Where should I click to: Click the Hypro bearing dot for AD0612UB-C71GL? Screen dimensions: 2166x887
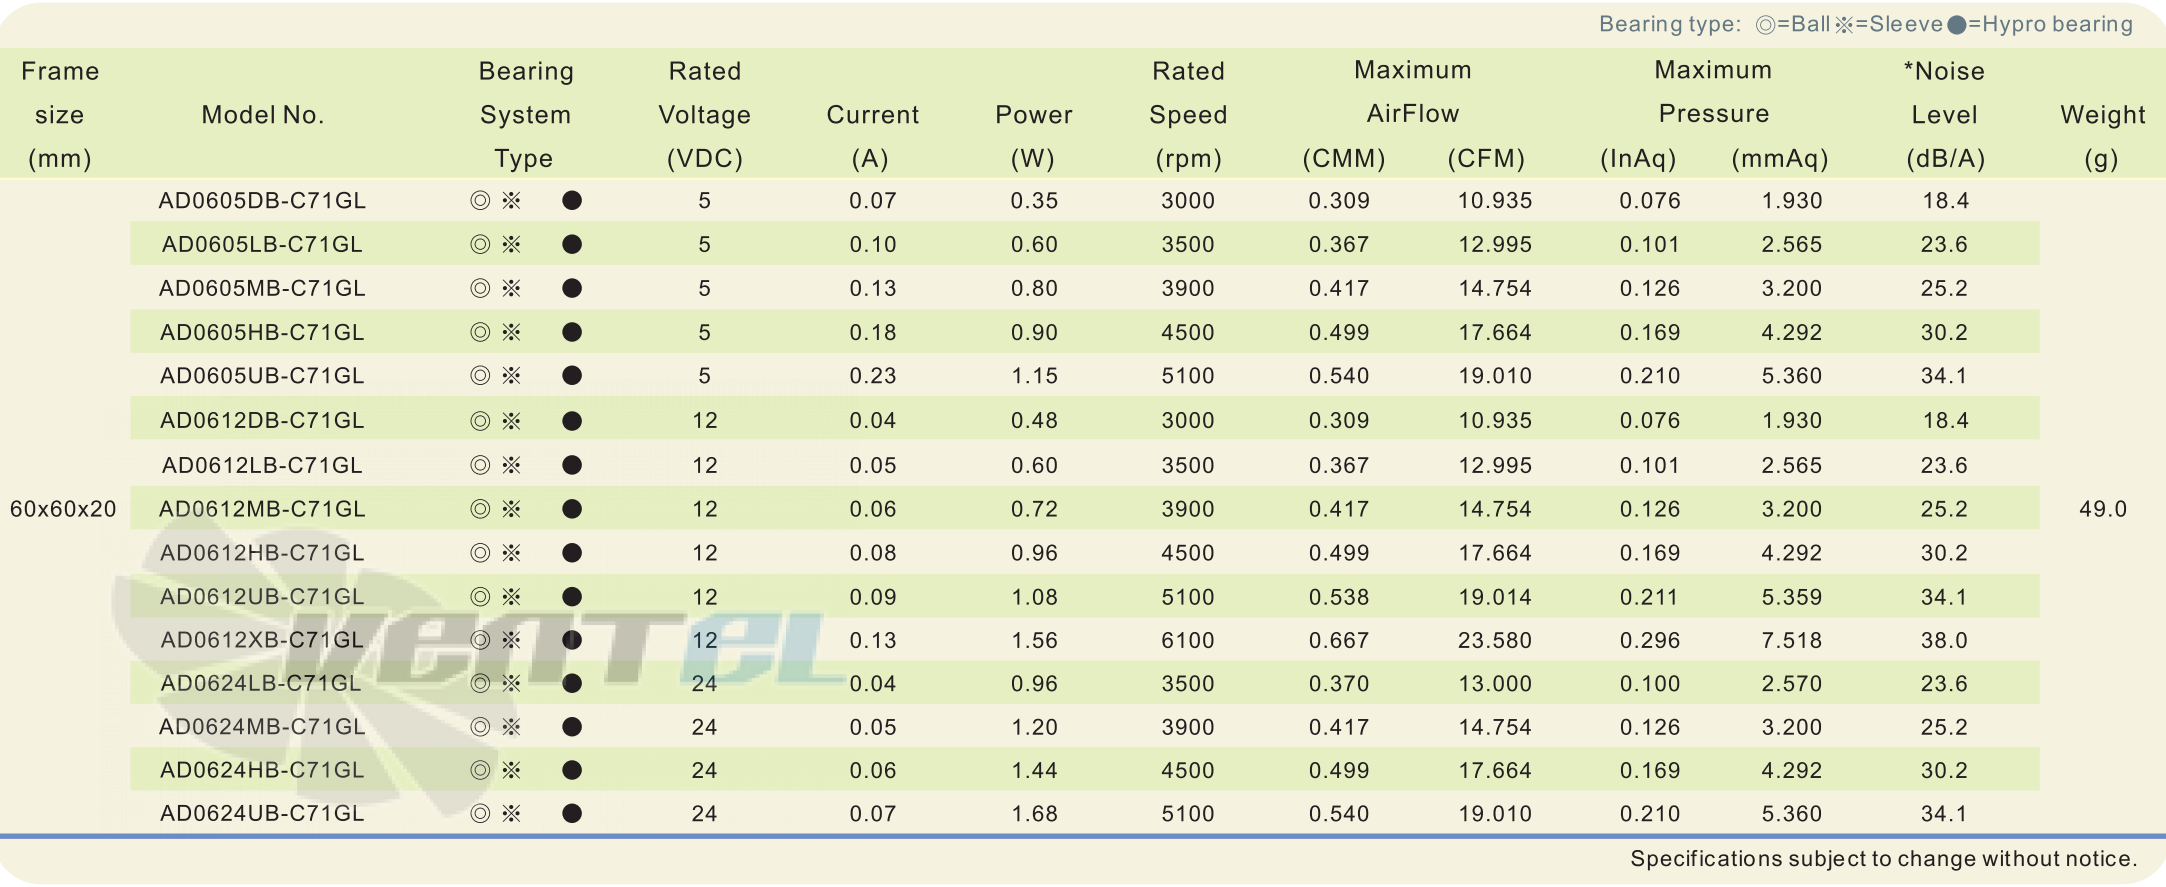[572, 597]
